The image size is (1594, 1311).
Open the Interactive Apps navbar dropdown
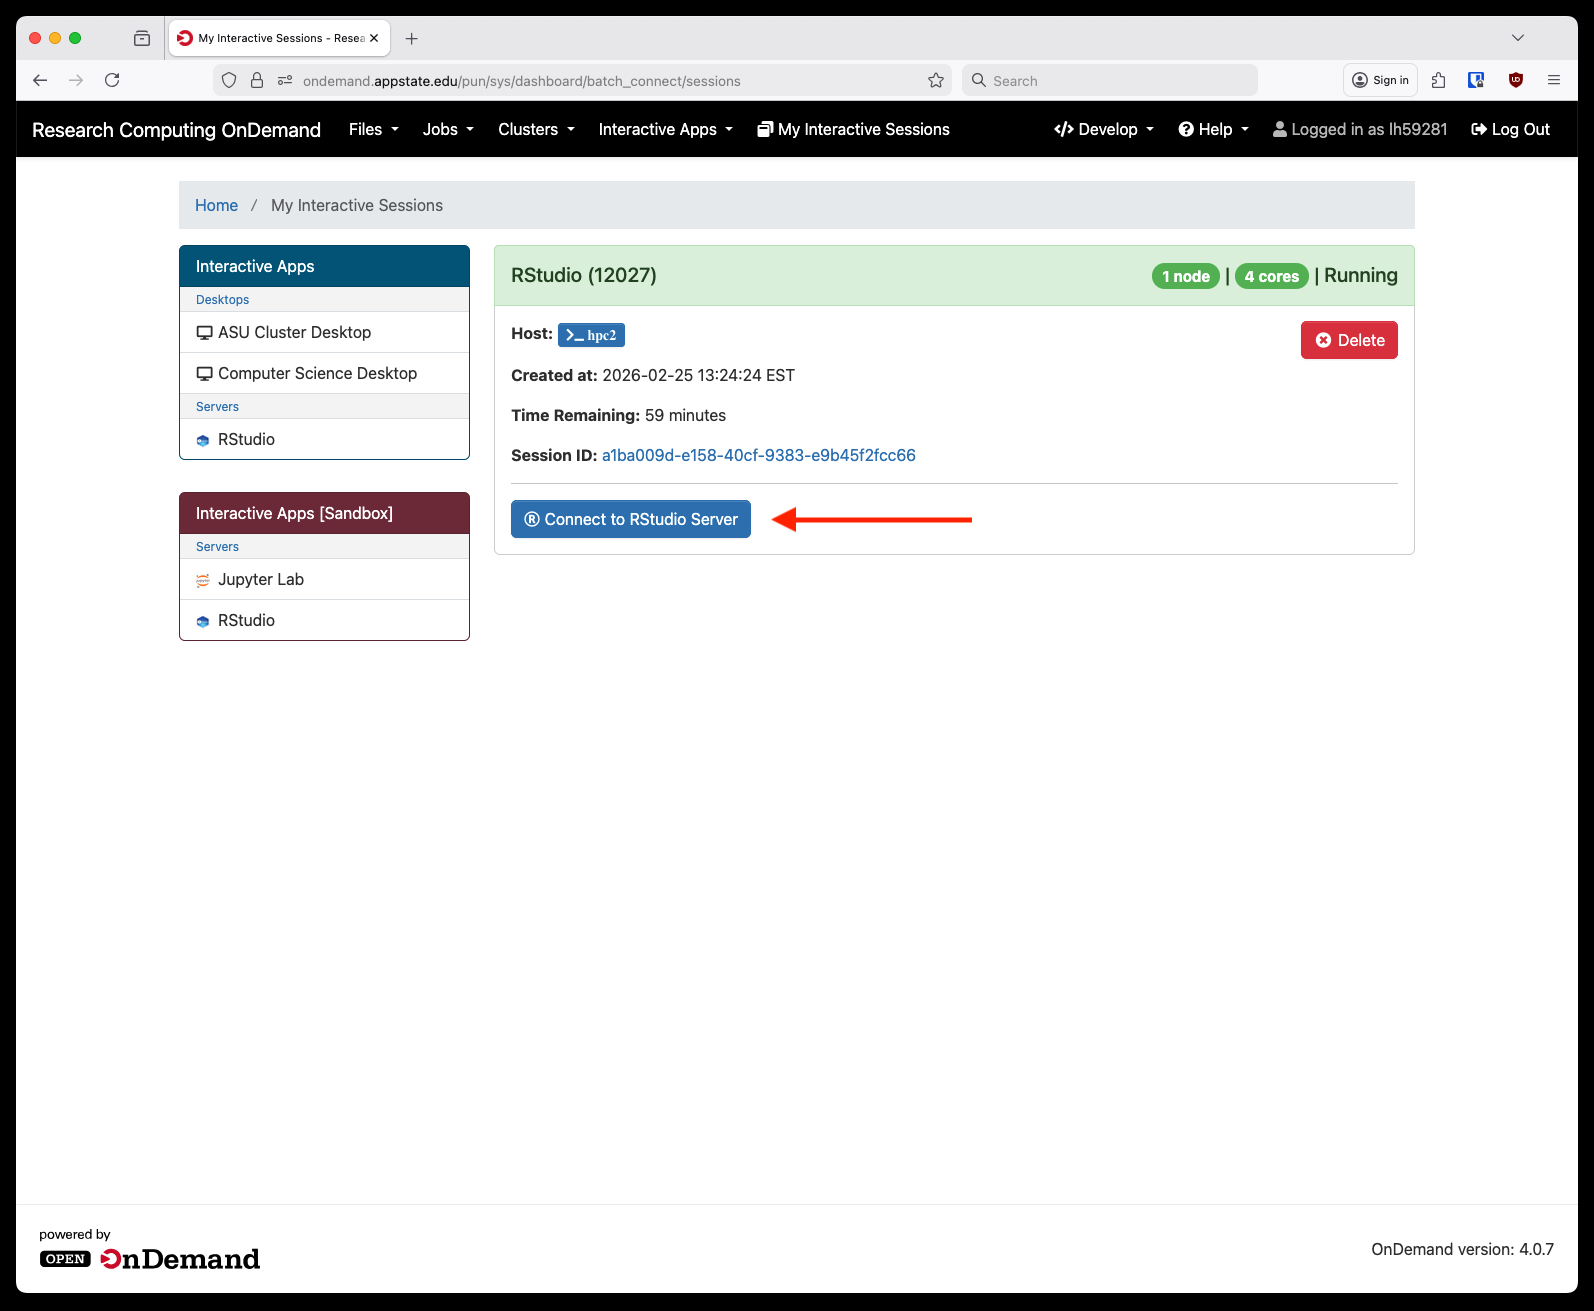665,129
